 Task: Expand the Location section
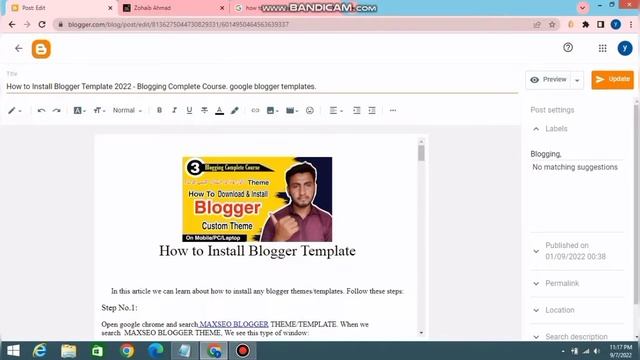[x=536, y=310]
